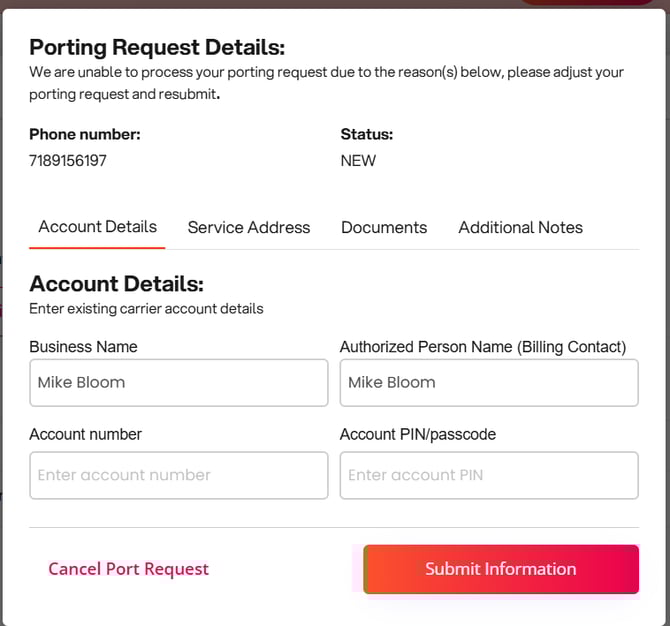The width and height of the screenshot is (670, 626).
Task: Focus the Enter account PIN field
Action: click(x=489, y=475)
